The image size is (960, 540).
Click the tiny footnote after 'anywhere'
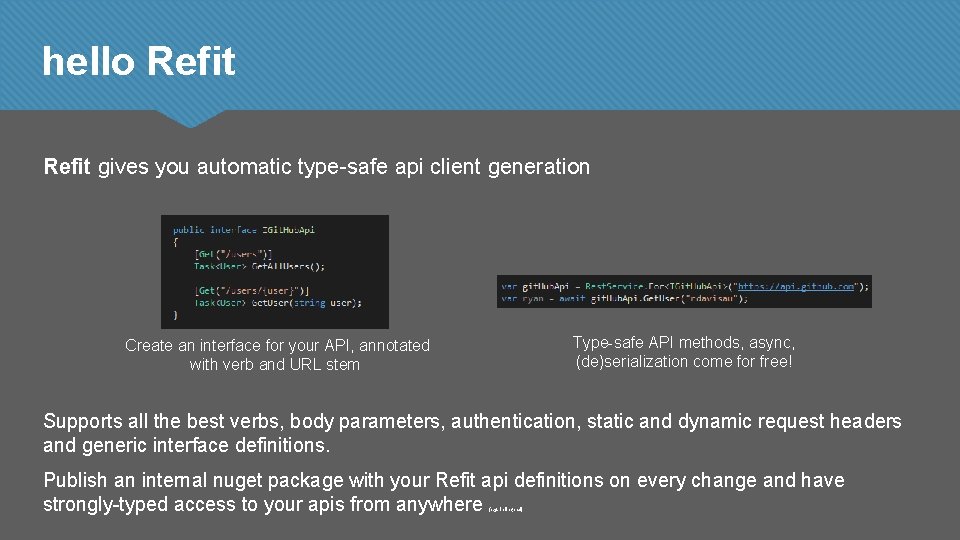505,509
